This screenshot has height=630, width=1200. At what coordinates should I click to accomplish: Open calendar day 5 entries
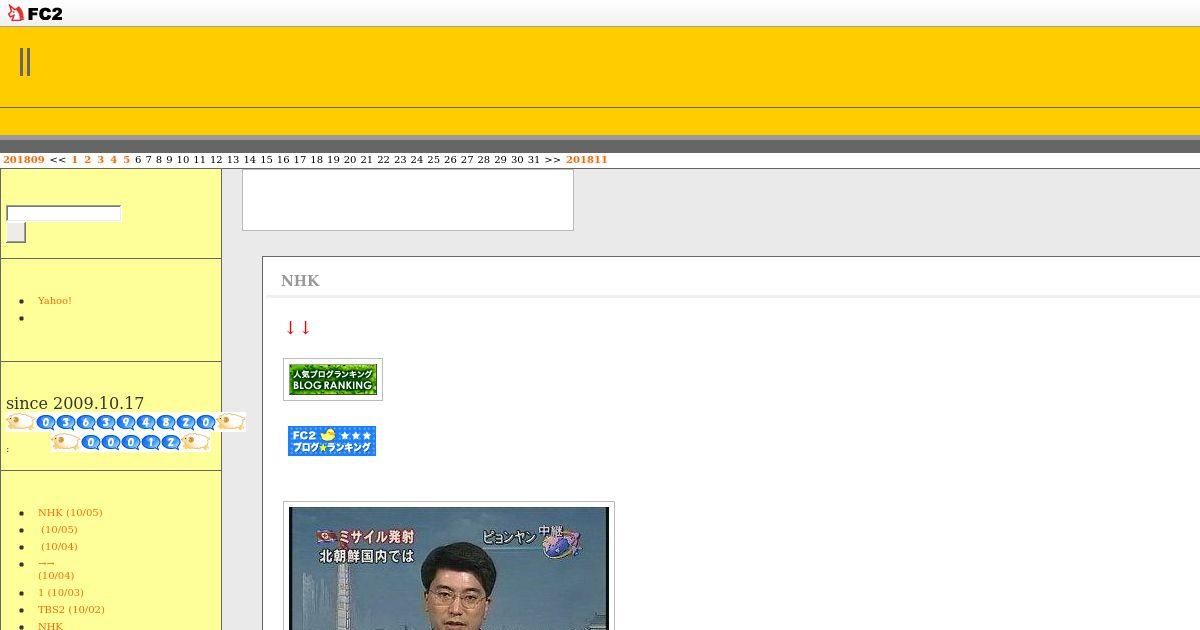[x=127, y=160]
